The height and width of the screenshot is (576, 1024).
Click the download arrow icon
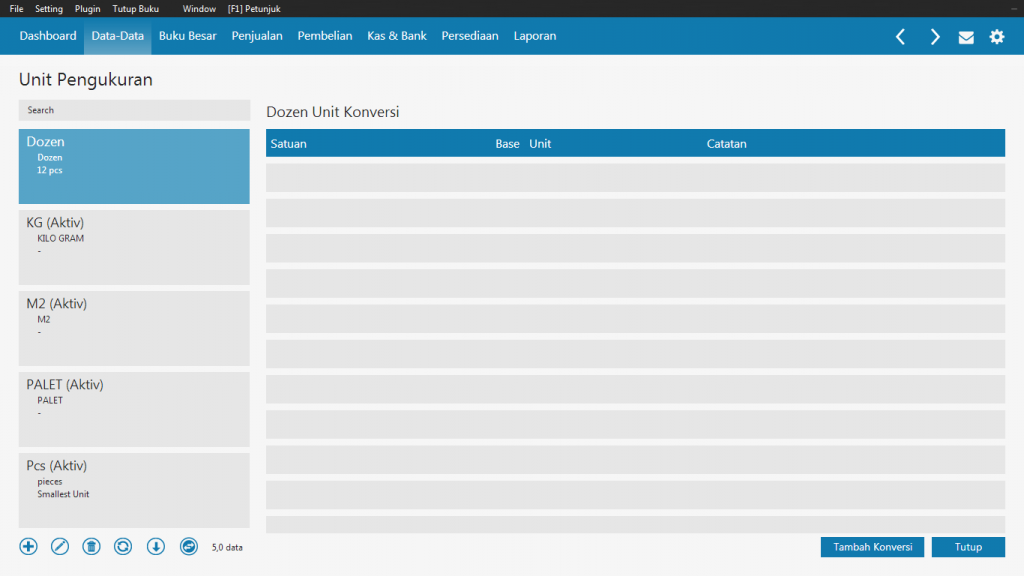point(155,546)
